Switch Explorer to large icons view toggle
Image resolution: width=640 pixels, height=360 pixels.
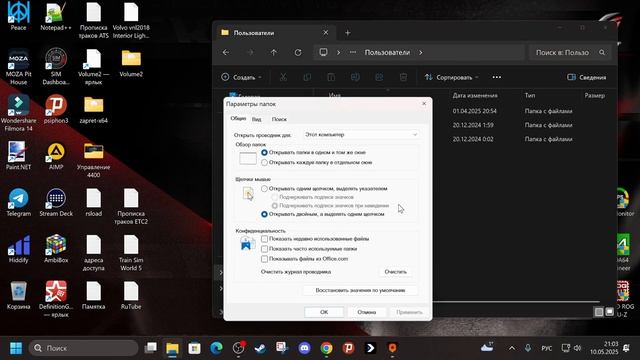click(609, 312)
